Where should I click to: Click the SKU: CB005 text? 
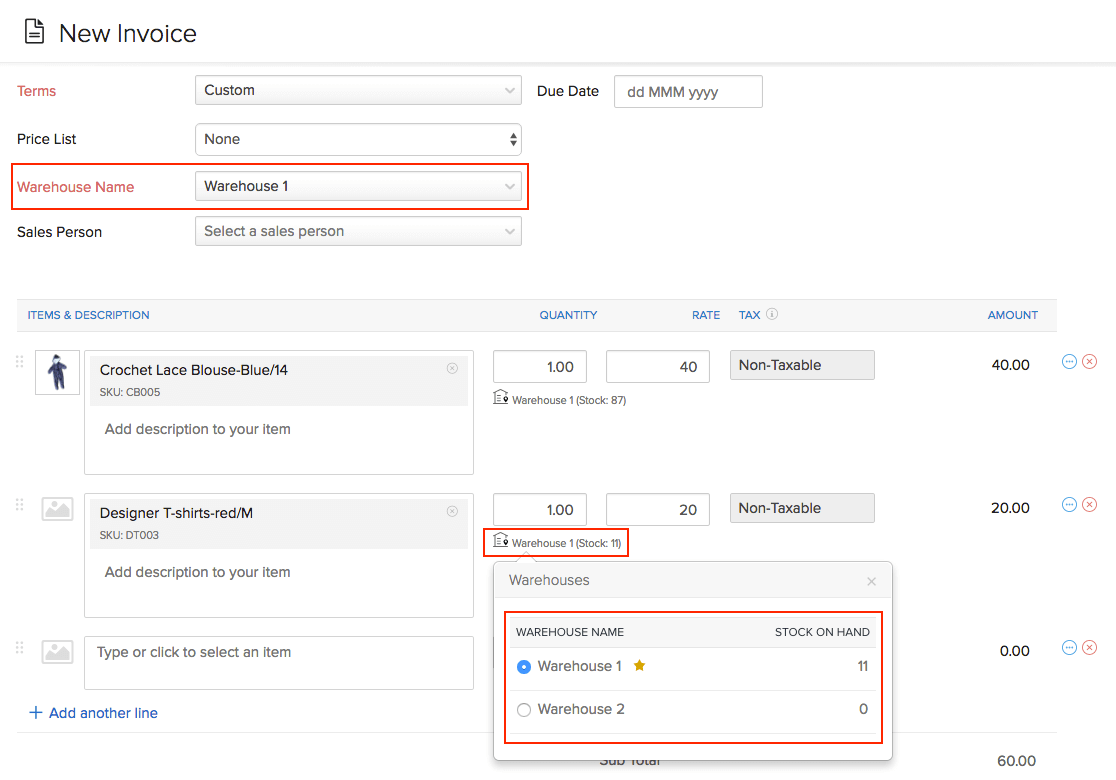click(130, 392)
